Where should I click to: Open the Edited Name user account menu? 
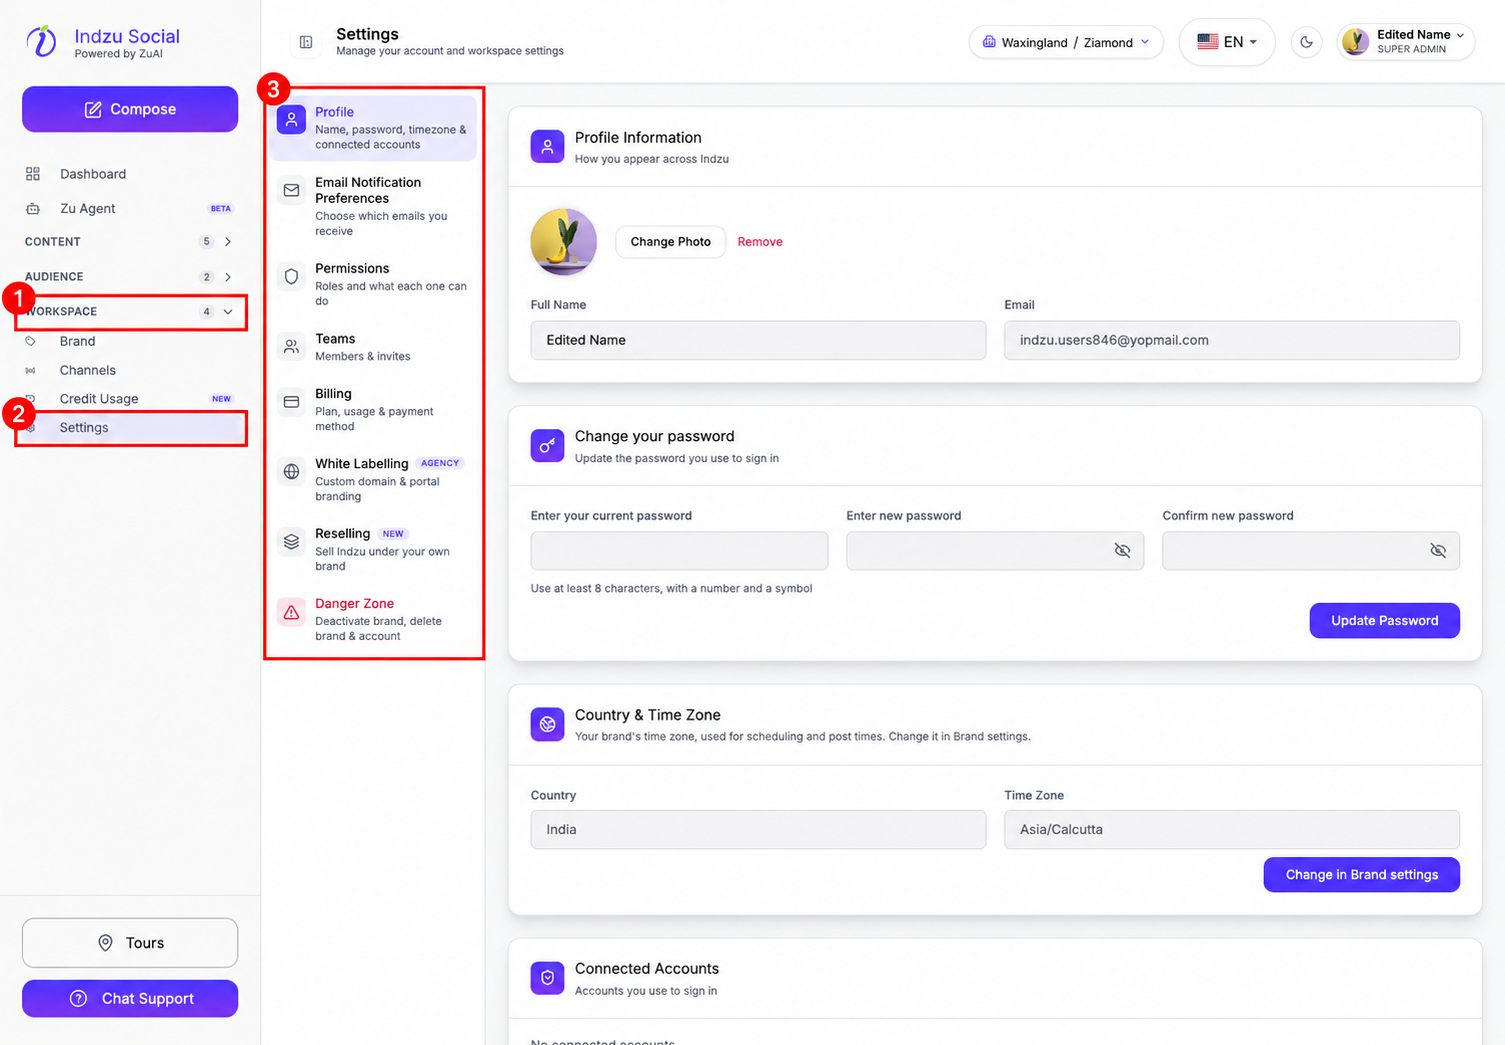click(x=1406, y=42)
